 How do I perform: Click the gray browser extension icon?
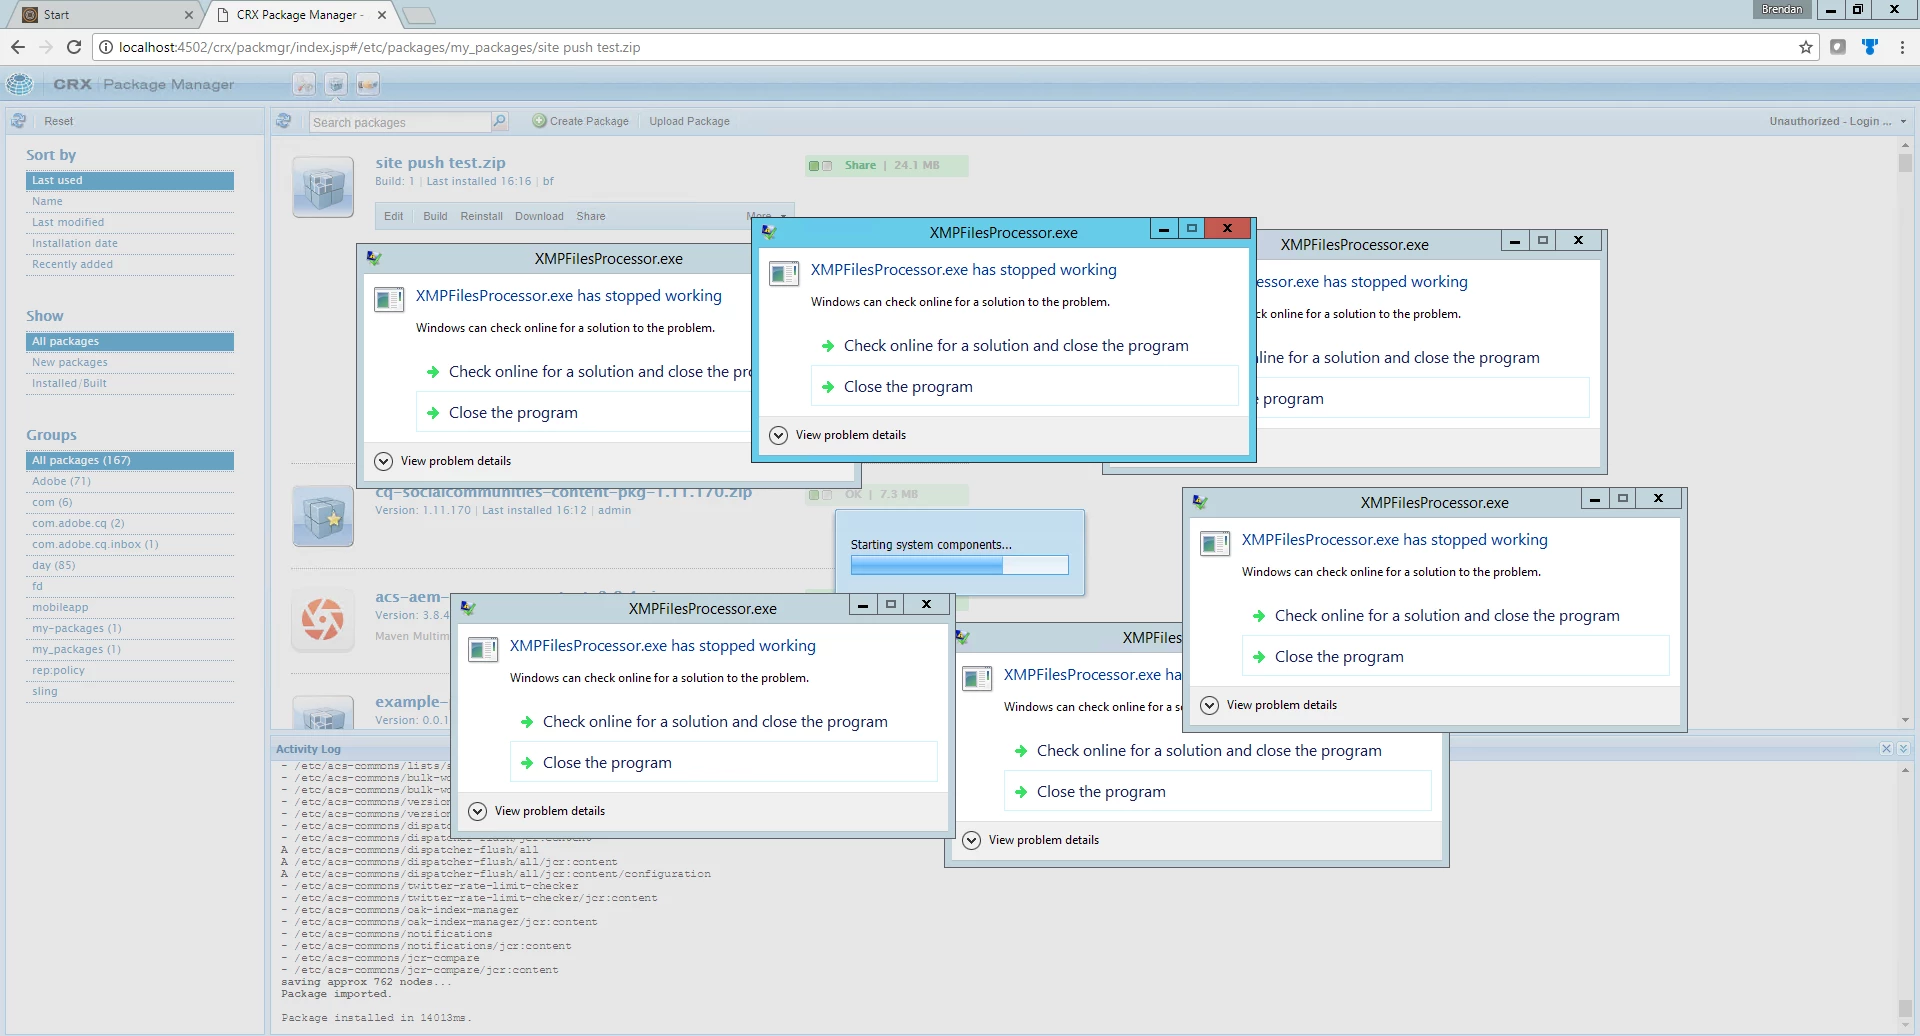[x=1838, y=47]
